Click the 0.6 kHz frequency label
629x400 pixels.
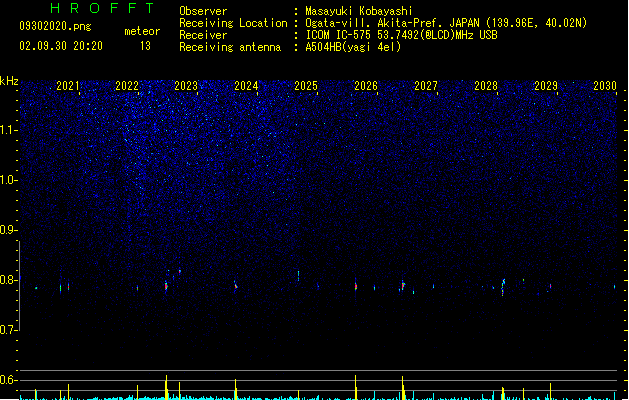coord(9,380)
